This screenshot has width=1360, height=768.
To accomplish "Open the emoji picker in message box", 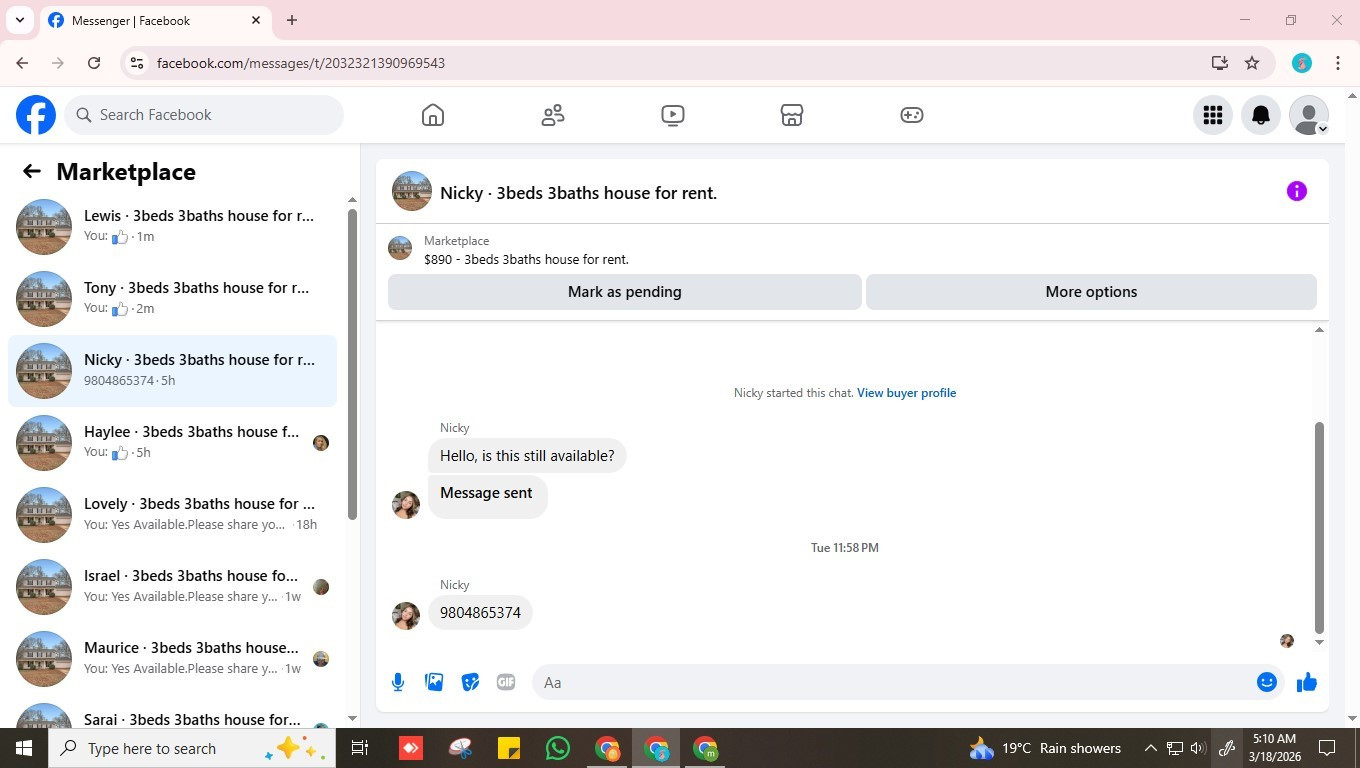I will coord(1267,682).
